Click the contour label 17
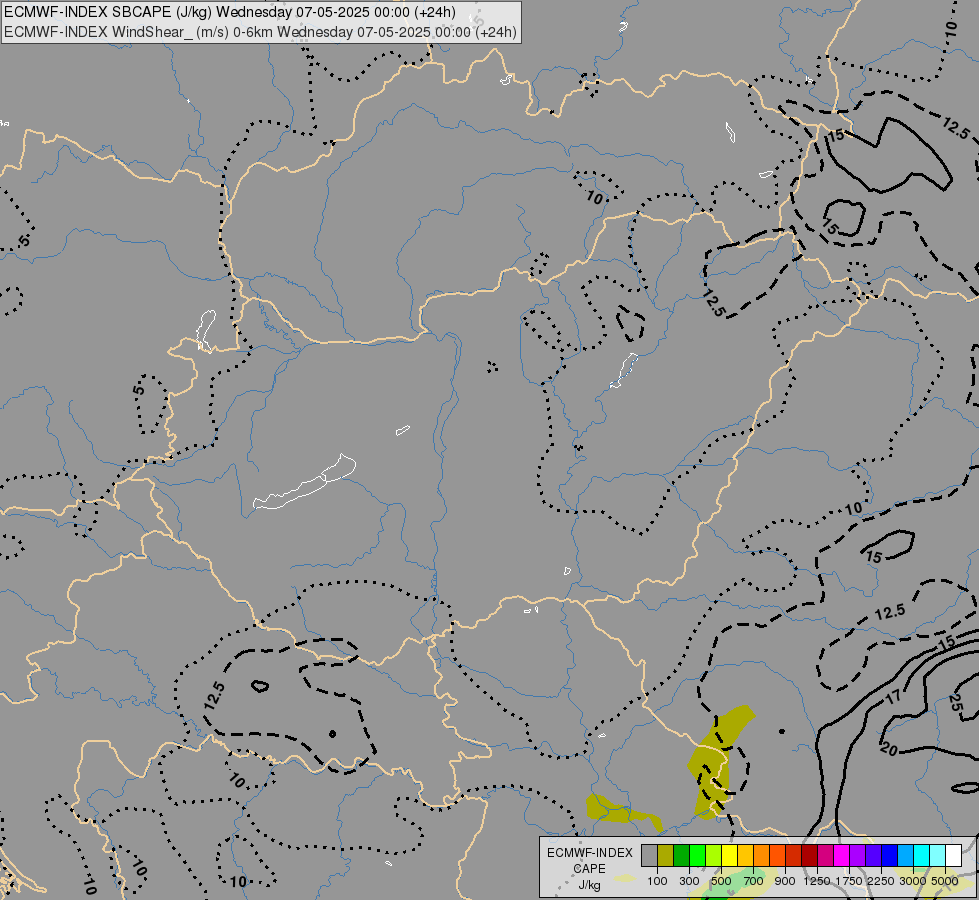This screenshot has width=979, height=900. [893, 696]
